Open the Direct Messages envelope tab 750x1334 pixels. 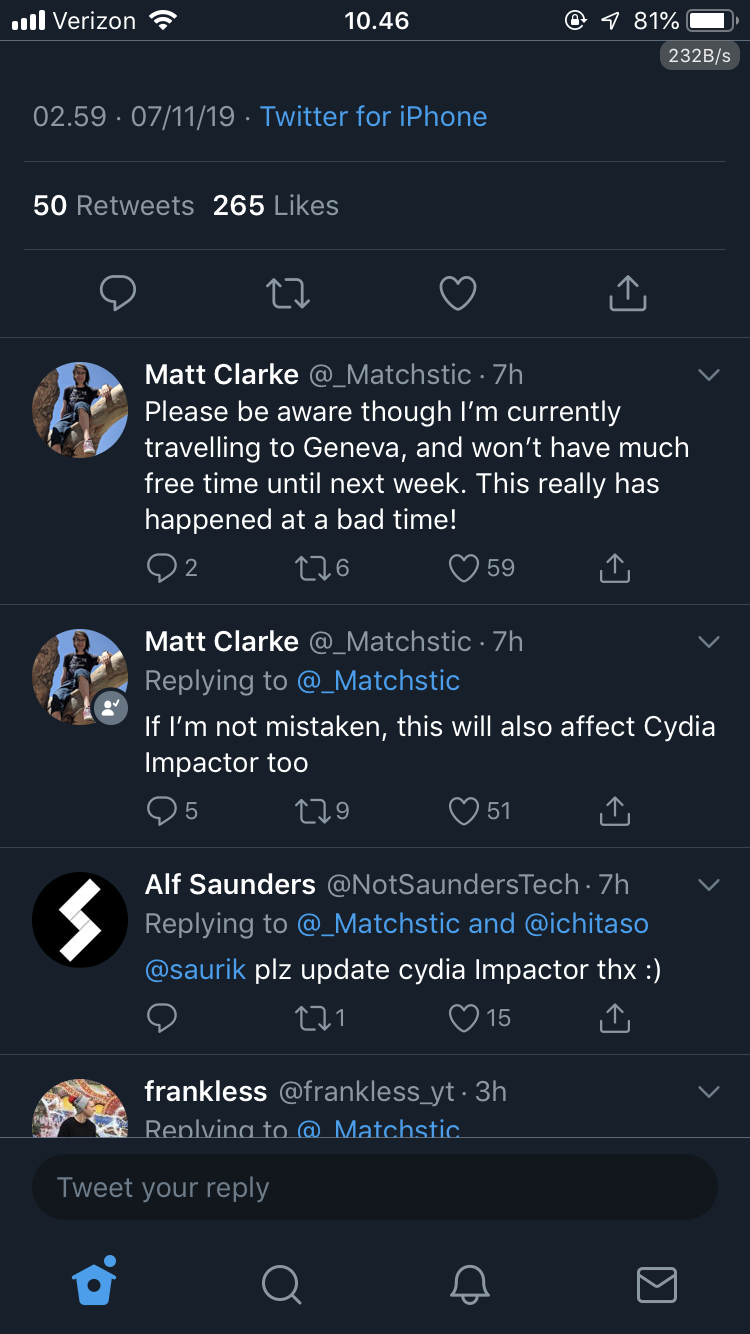(657, 1284)
